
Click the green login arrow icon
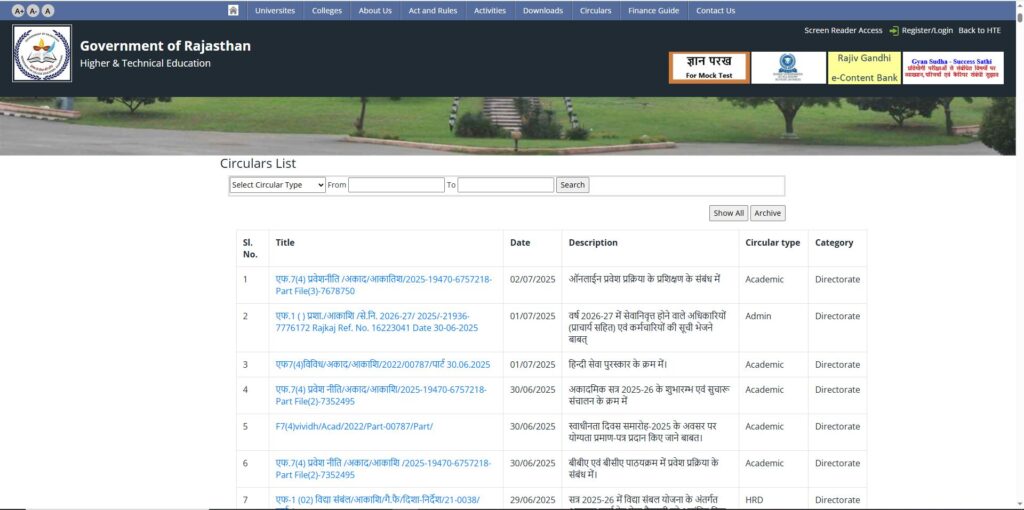click(x=893, y=31)
